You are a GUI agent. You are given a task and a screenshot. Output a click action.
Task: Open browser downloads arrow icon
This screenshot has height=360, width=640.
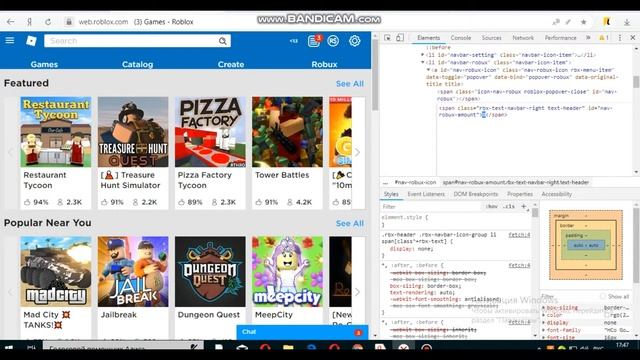[x=627, y=22]
